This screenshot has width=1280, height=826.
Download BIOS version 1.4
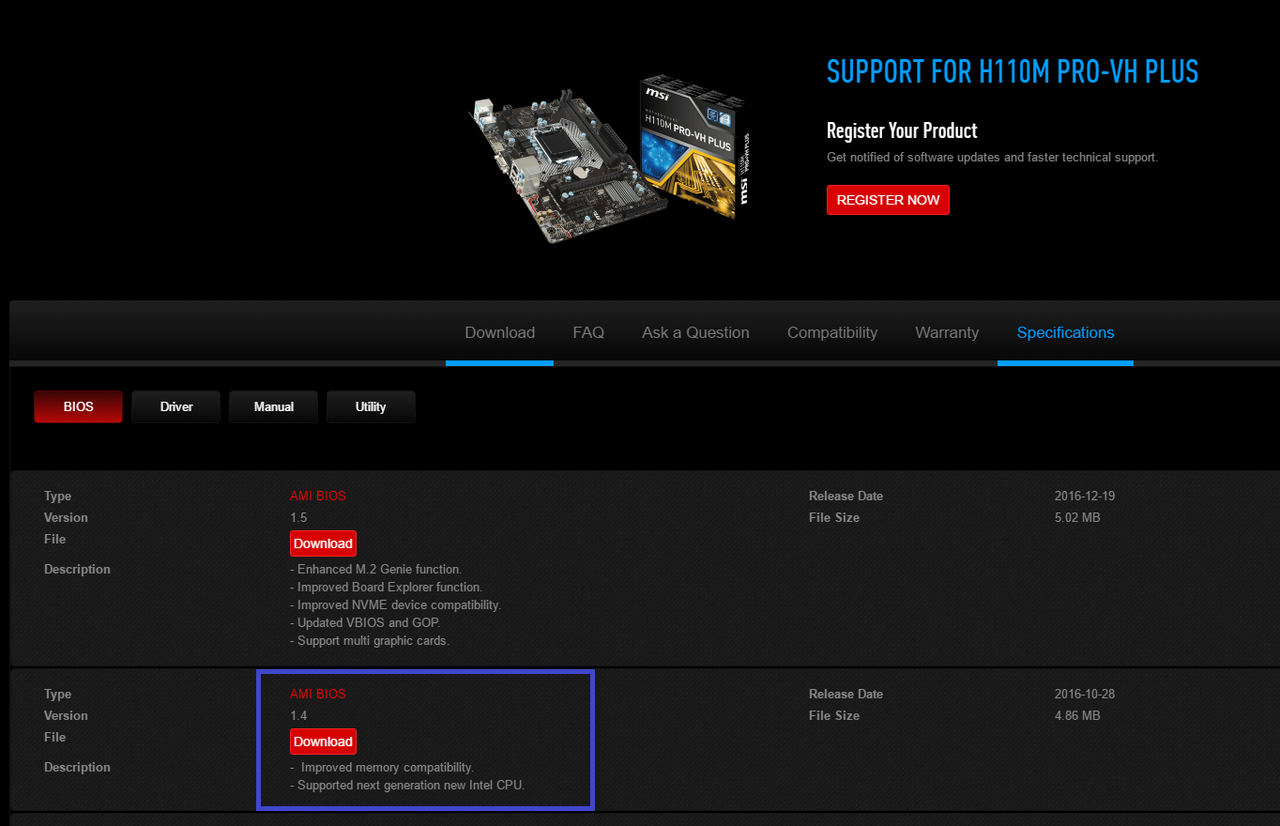(x=323, y=741)
